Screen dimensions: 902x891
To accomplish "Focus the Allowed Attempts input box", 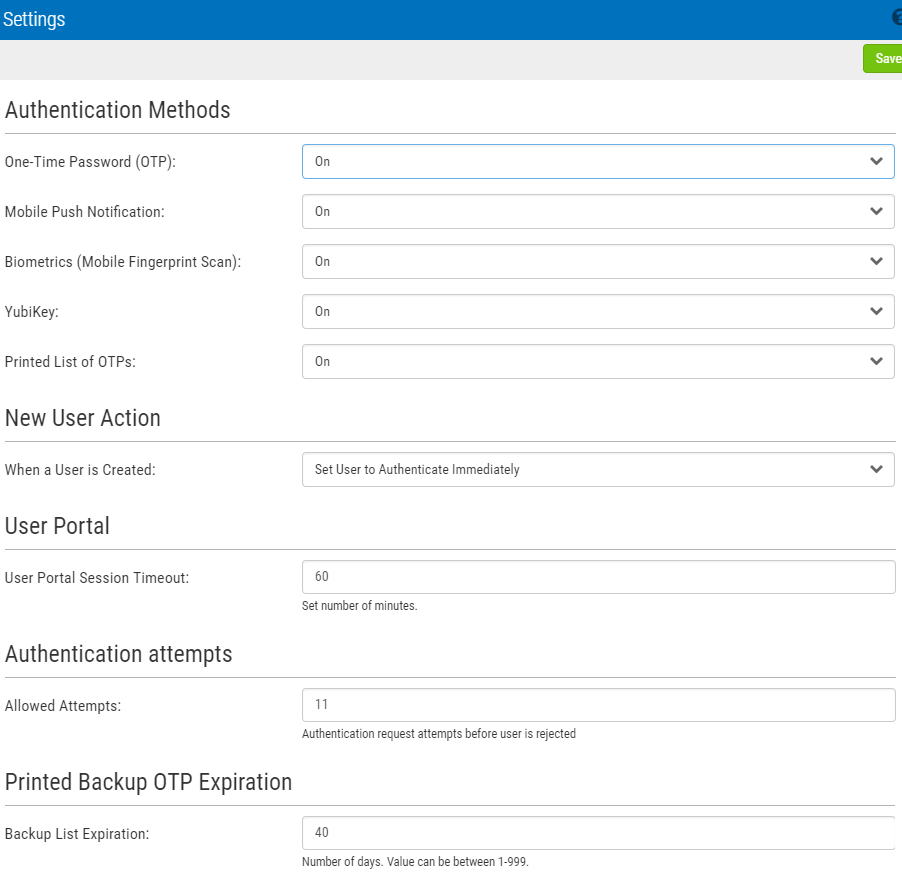I will [597, 705].
